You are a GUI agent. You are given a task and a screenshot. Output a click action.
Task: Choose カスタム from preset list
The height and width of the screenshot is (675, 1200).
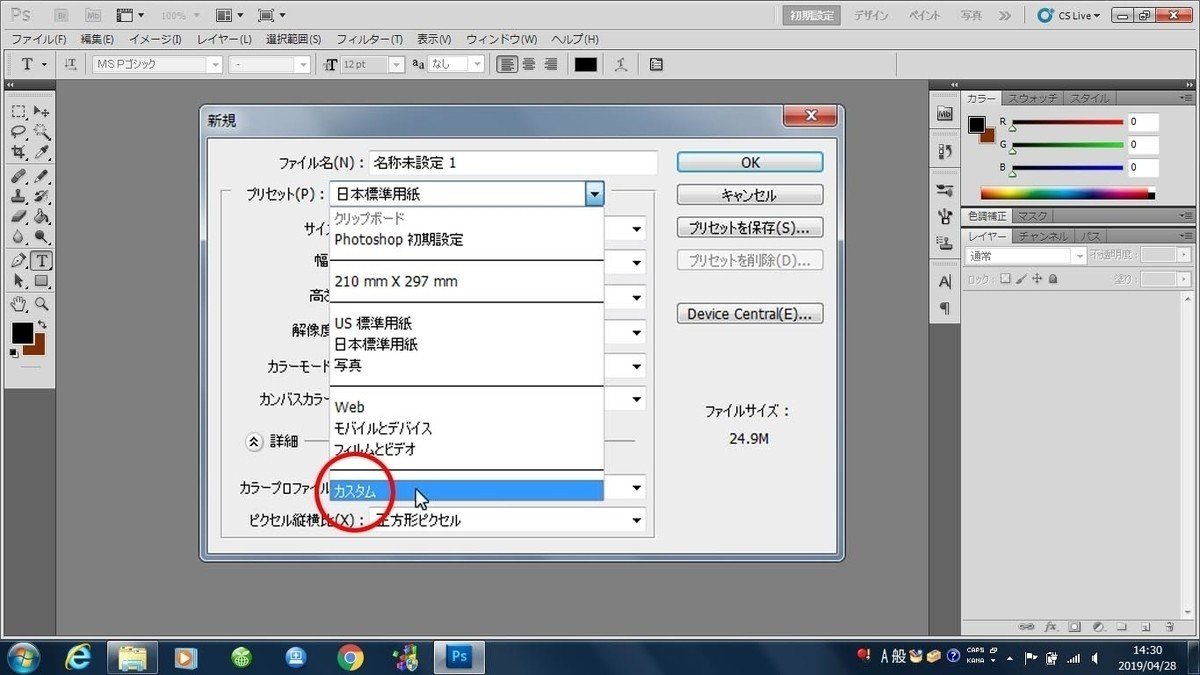[x=467, y=491]
